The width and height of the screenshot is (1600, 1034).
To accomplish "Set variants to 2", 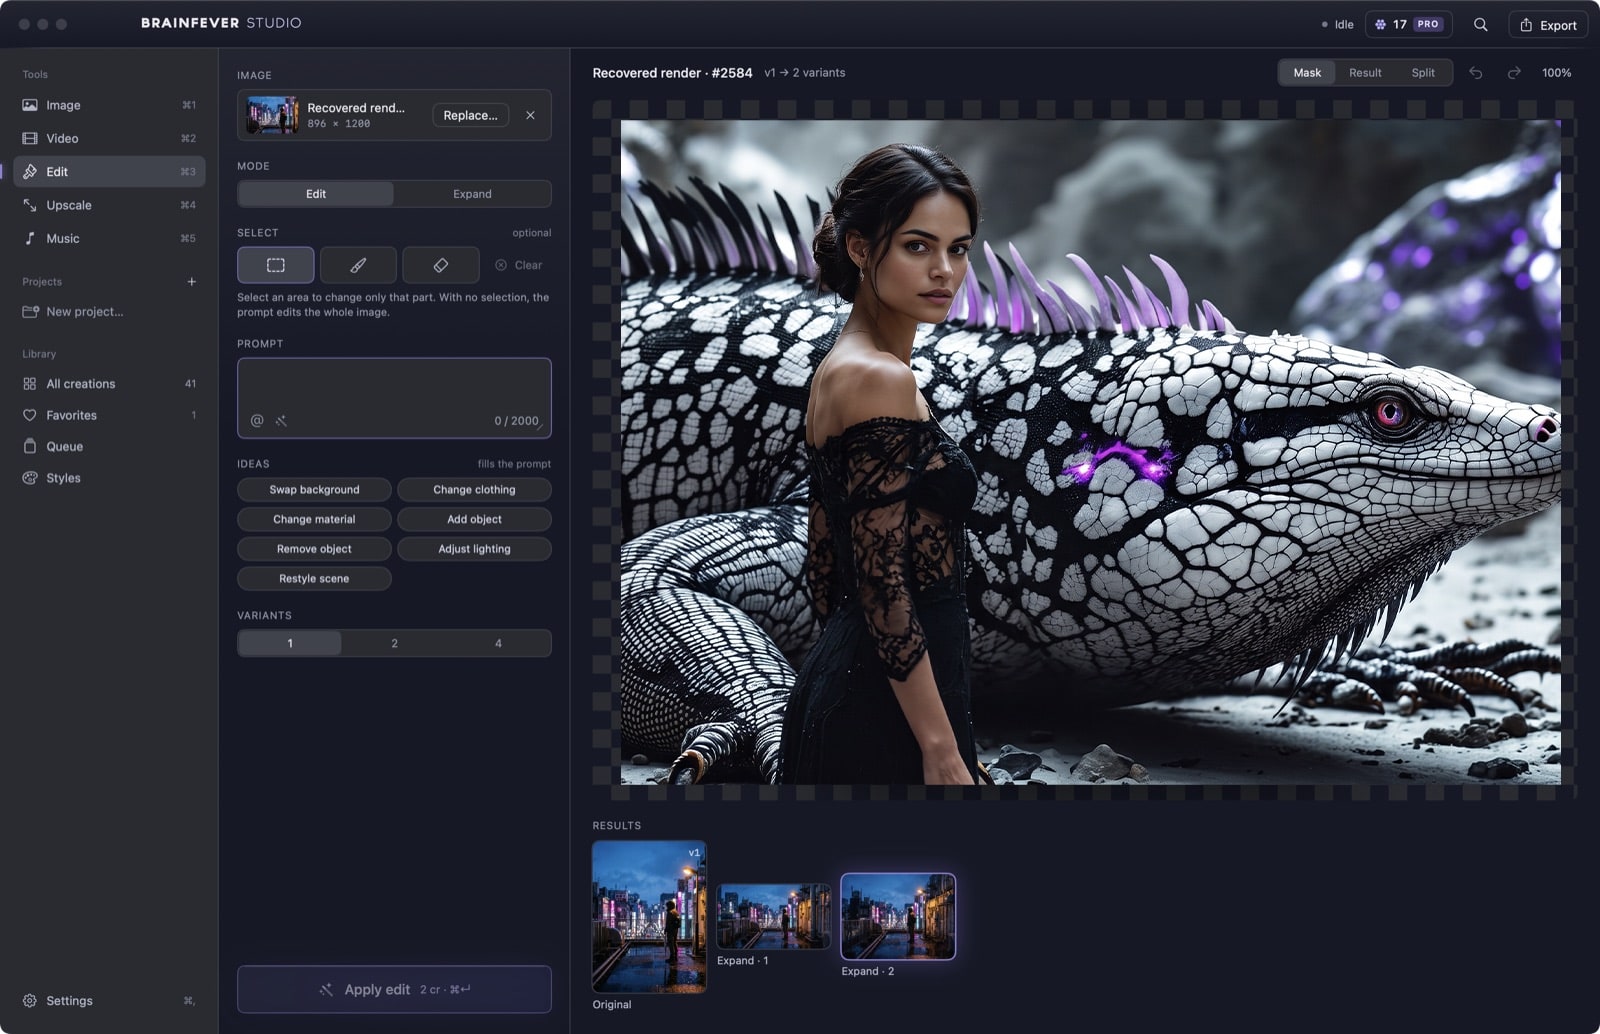I will click(394, 643).
